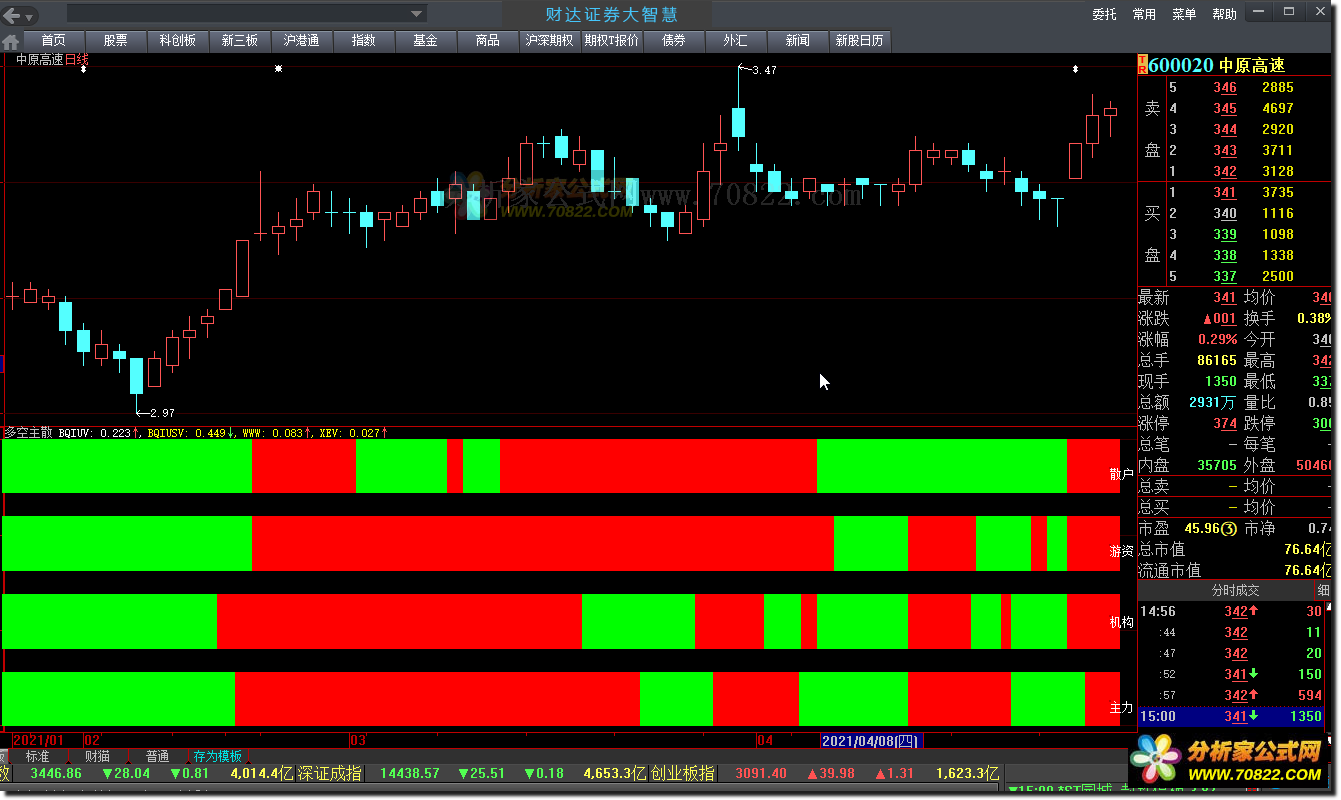1341x800 pixels.
Task: Click the 2.97 low price marker
Action: point(161,413)
